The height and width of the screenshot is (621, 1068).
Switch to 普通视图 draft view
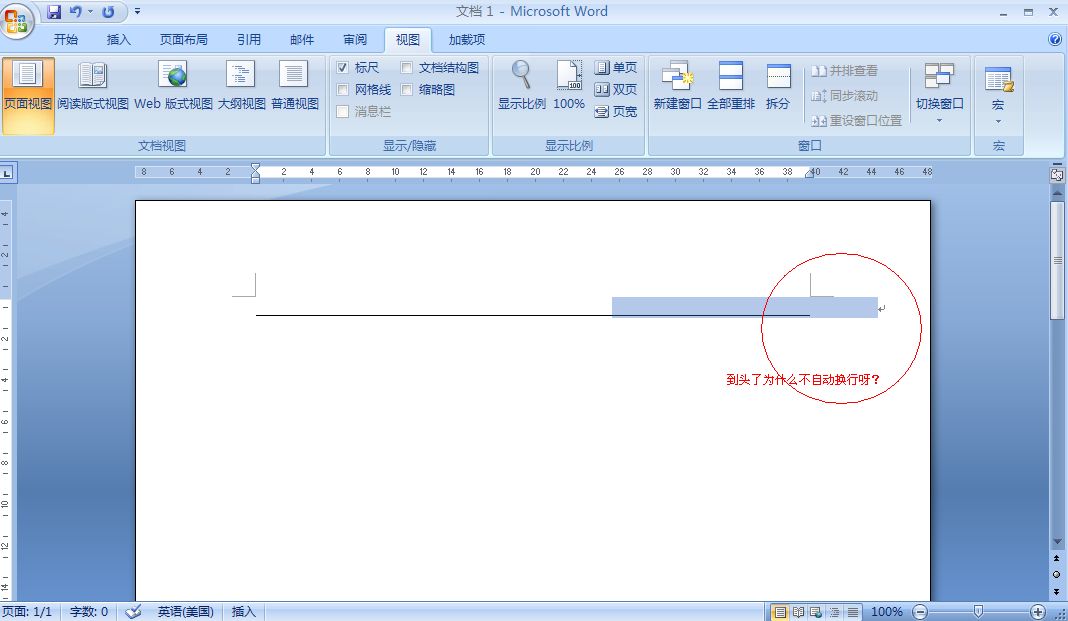[x=295, y=86]
